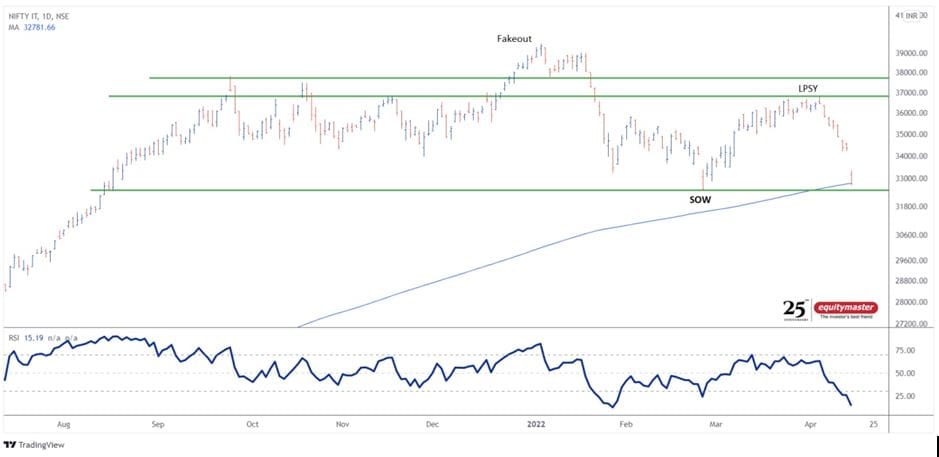Click the INR currency badge on price axis
The height and width of the screenshot is (457, 939).
coord(909,15)
